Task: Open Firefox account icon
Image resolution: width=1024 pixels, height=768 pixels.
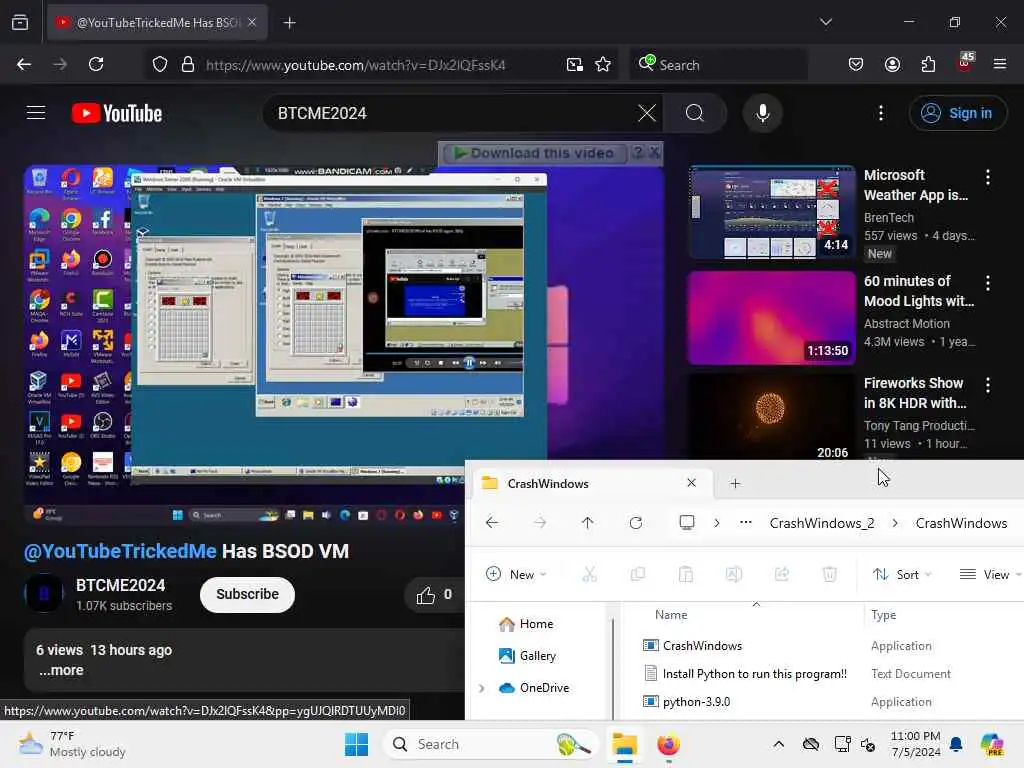Action: pos(892,65)
